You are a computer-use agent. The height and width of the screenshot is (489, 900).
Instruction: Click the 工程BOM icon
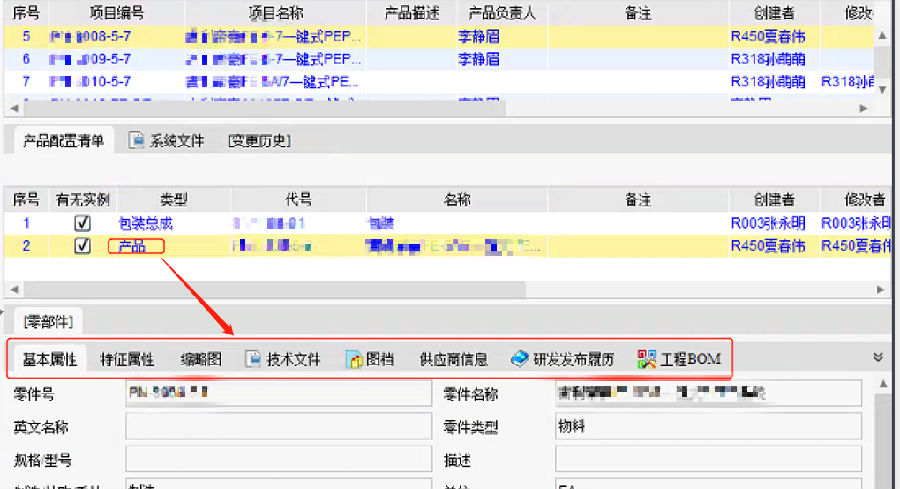tap(646, 359)
